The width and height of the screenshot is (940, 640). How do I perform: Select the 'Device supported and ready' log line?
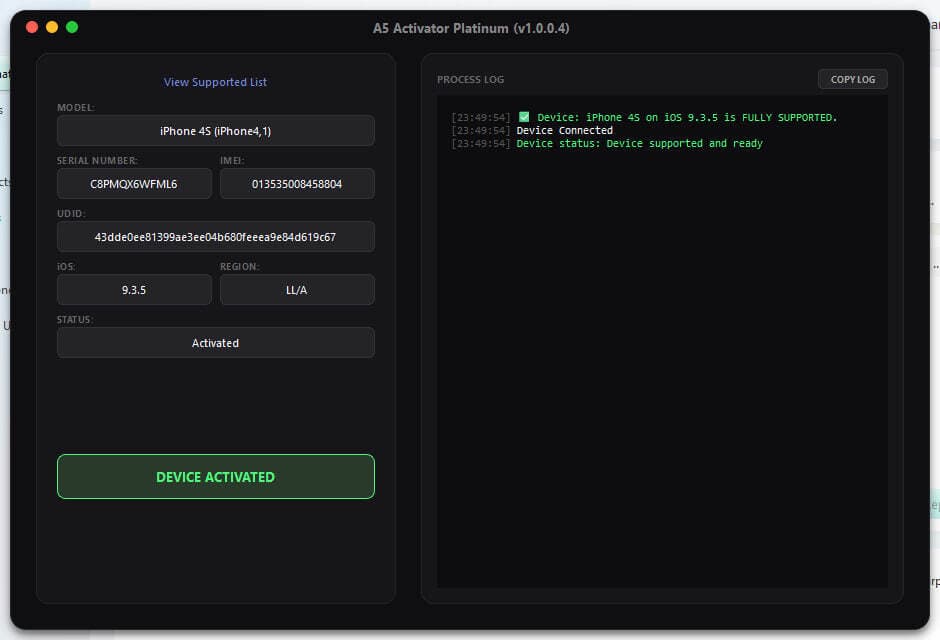coord(607,144)
